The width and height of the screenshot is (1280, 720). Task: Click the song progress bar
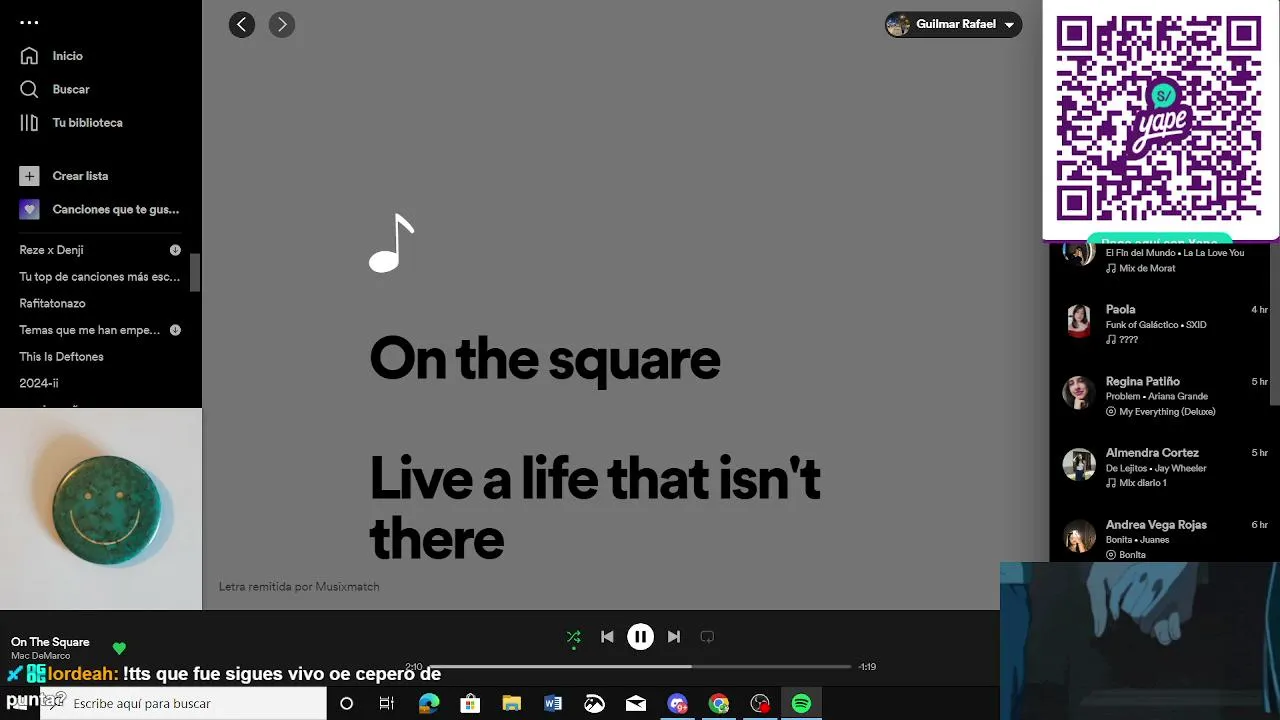[x=639, y=667]
